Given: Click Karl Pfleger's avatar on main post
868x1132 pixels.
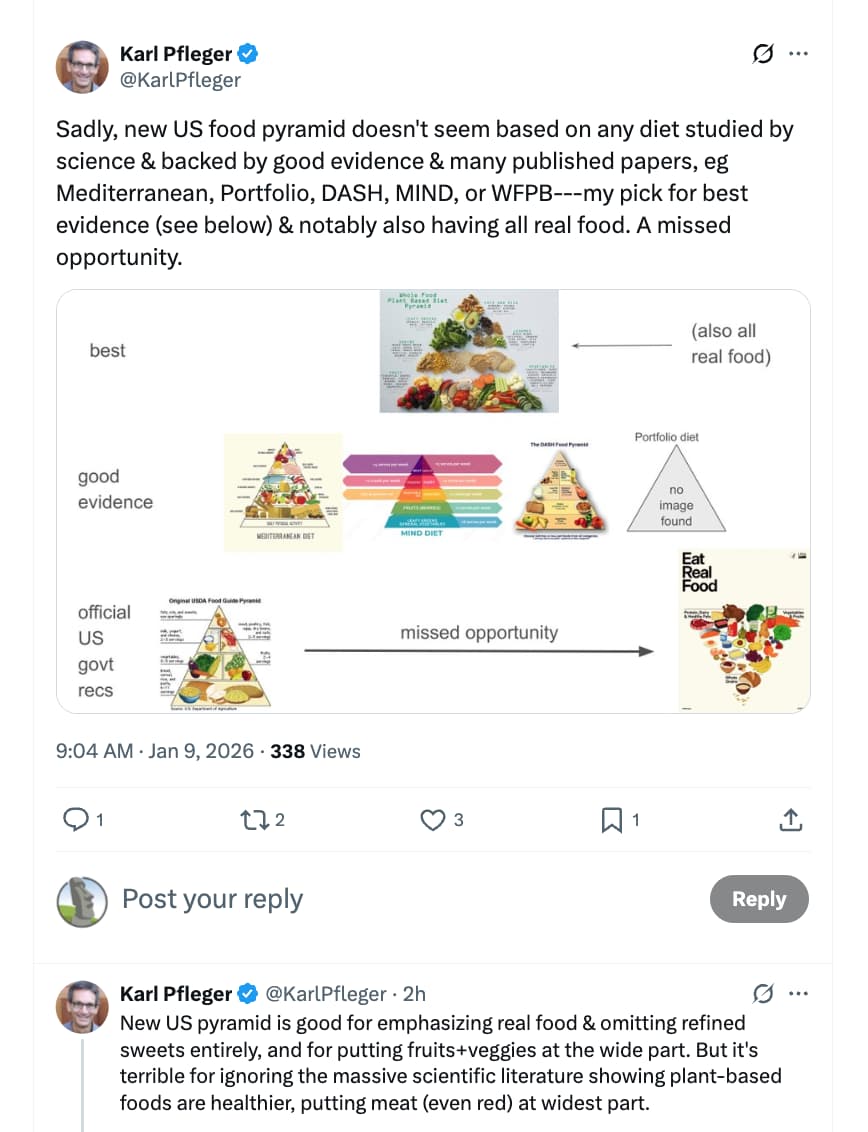Looking at the screenshot, I should (82, 67).
